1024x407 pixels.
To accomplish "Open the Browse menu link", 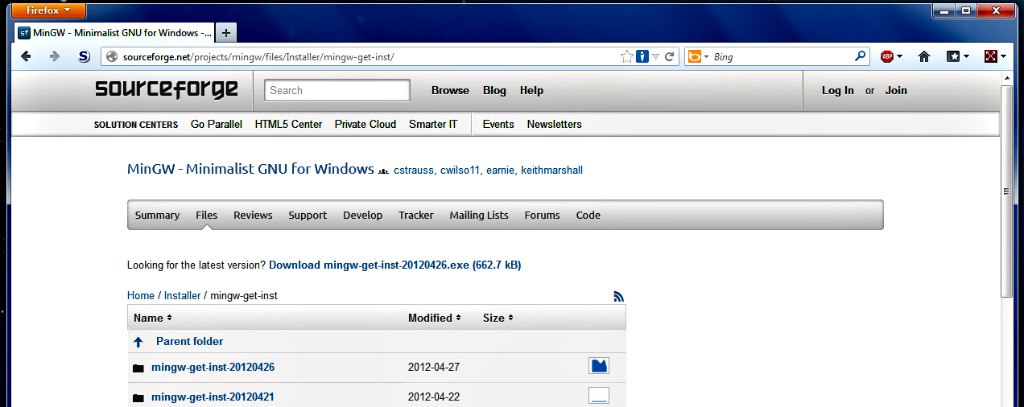I will [450, 90].
